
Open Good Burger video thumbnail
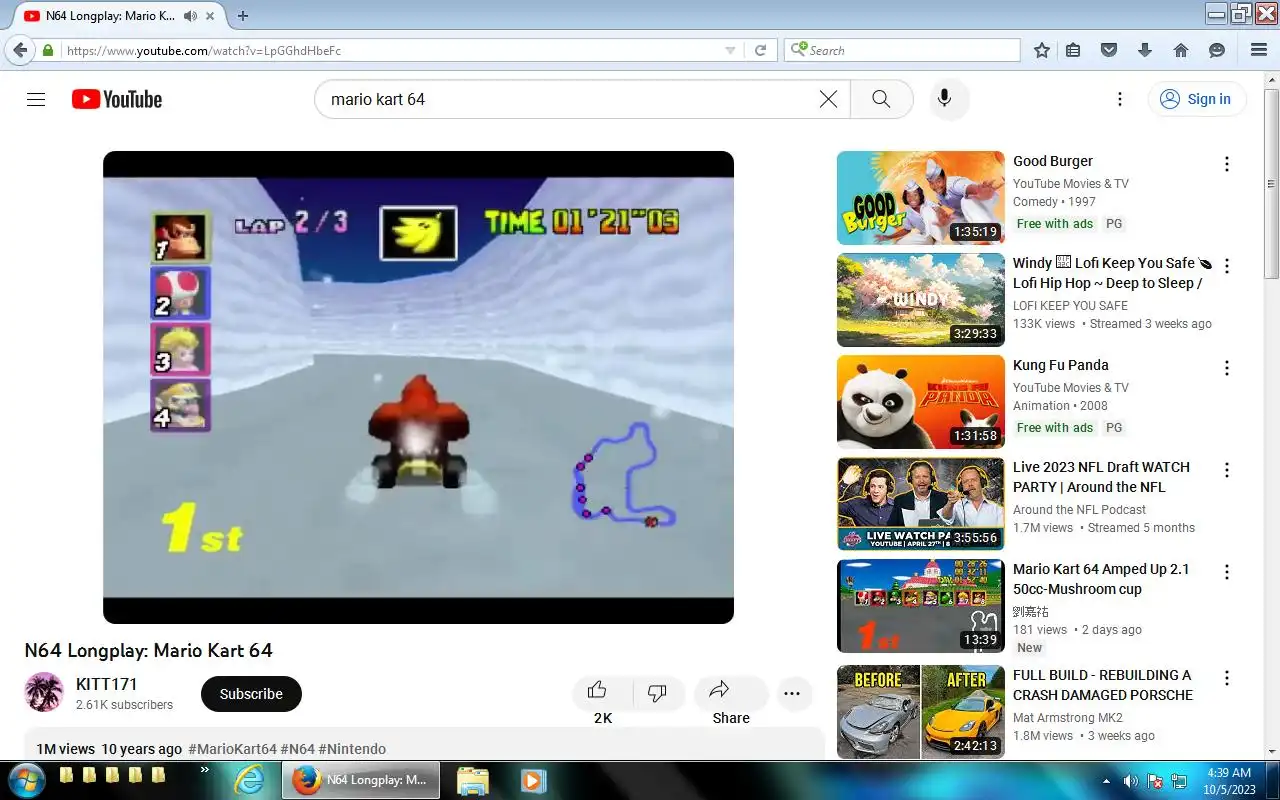click(920, 198)
